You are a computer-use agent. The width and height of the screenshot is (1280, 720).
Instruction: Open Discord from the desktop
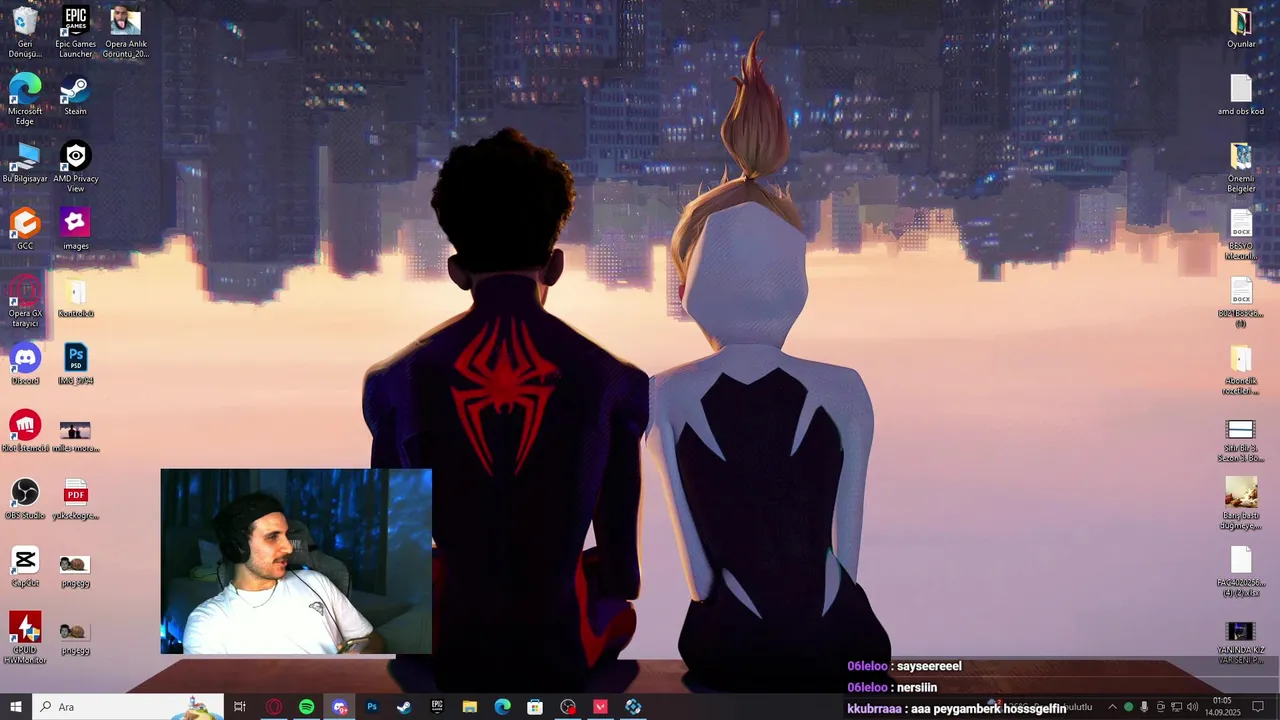tap(25, 365)
